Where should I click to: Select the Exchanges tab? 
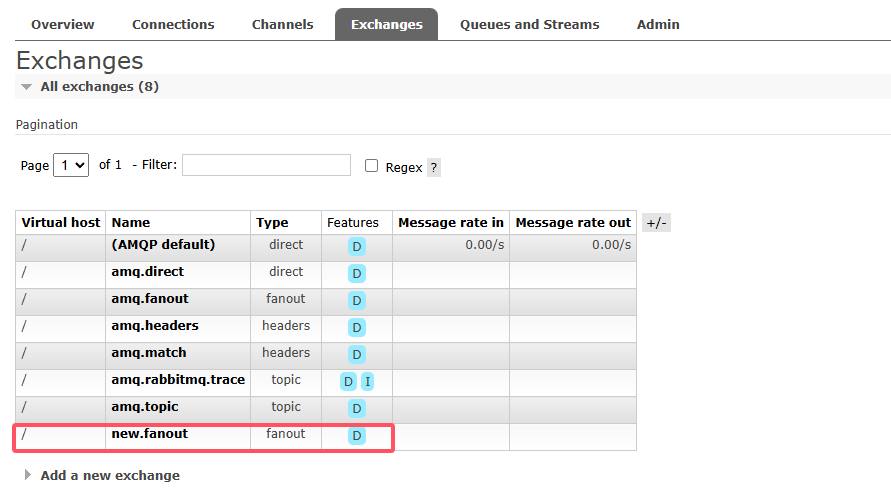(x=386, y=24)
